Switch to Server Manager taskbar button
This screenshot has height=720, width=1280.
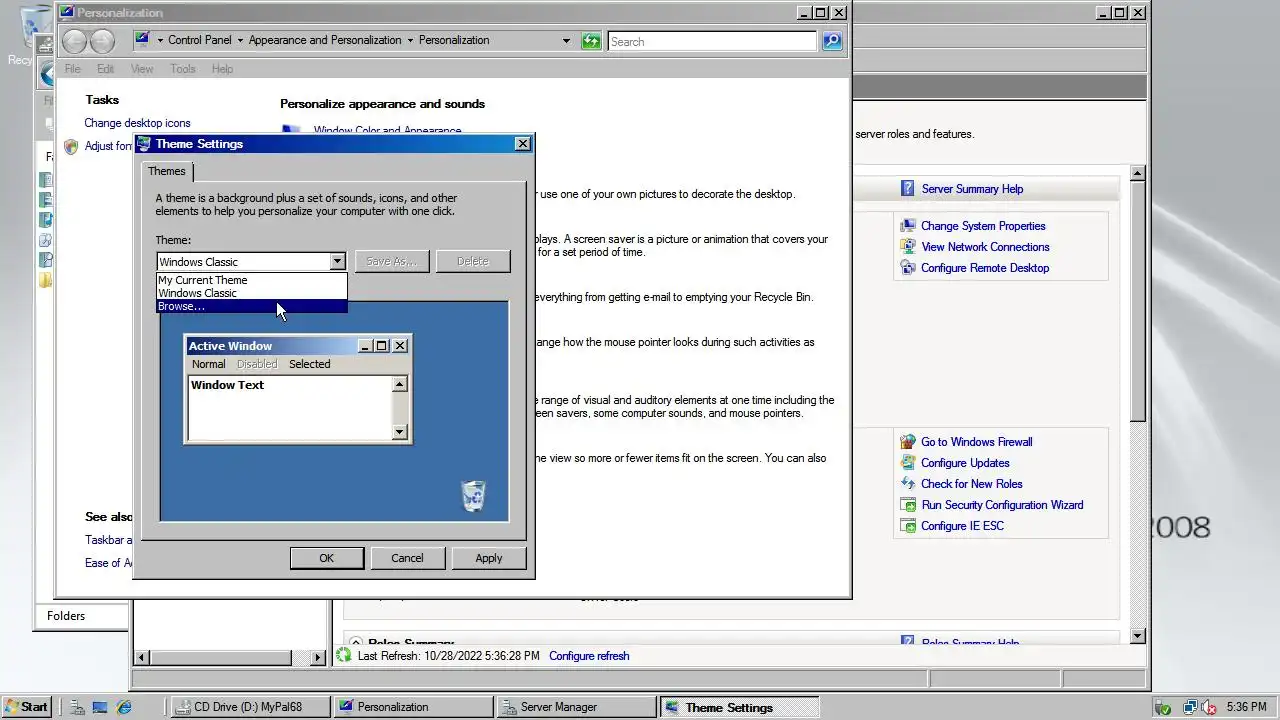click(577, 707)
